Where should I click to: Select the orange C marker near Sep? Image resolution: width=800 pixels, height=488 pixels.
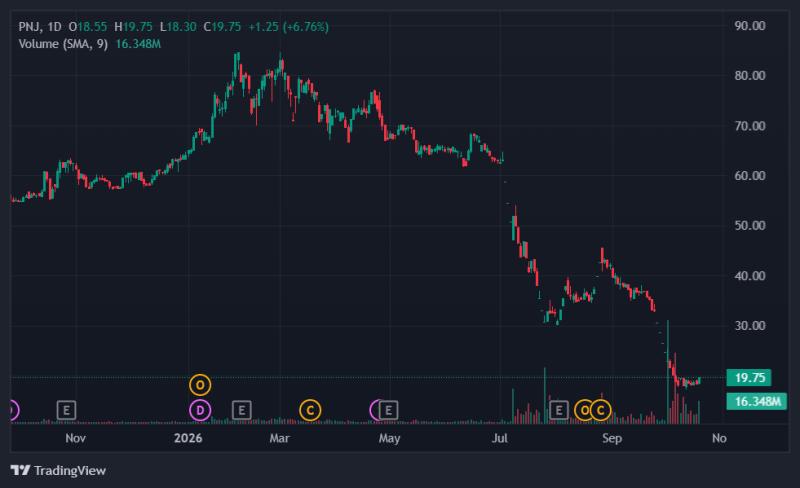(601, 410)
